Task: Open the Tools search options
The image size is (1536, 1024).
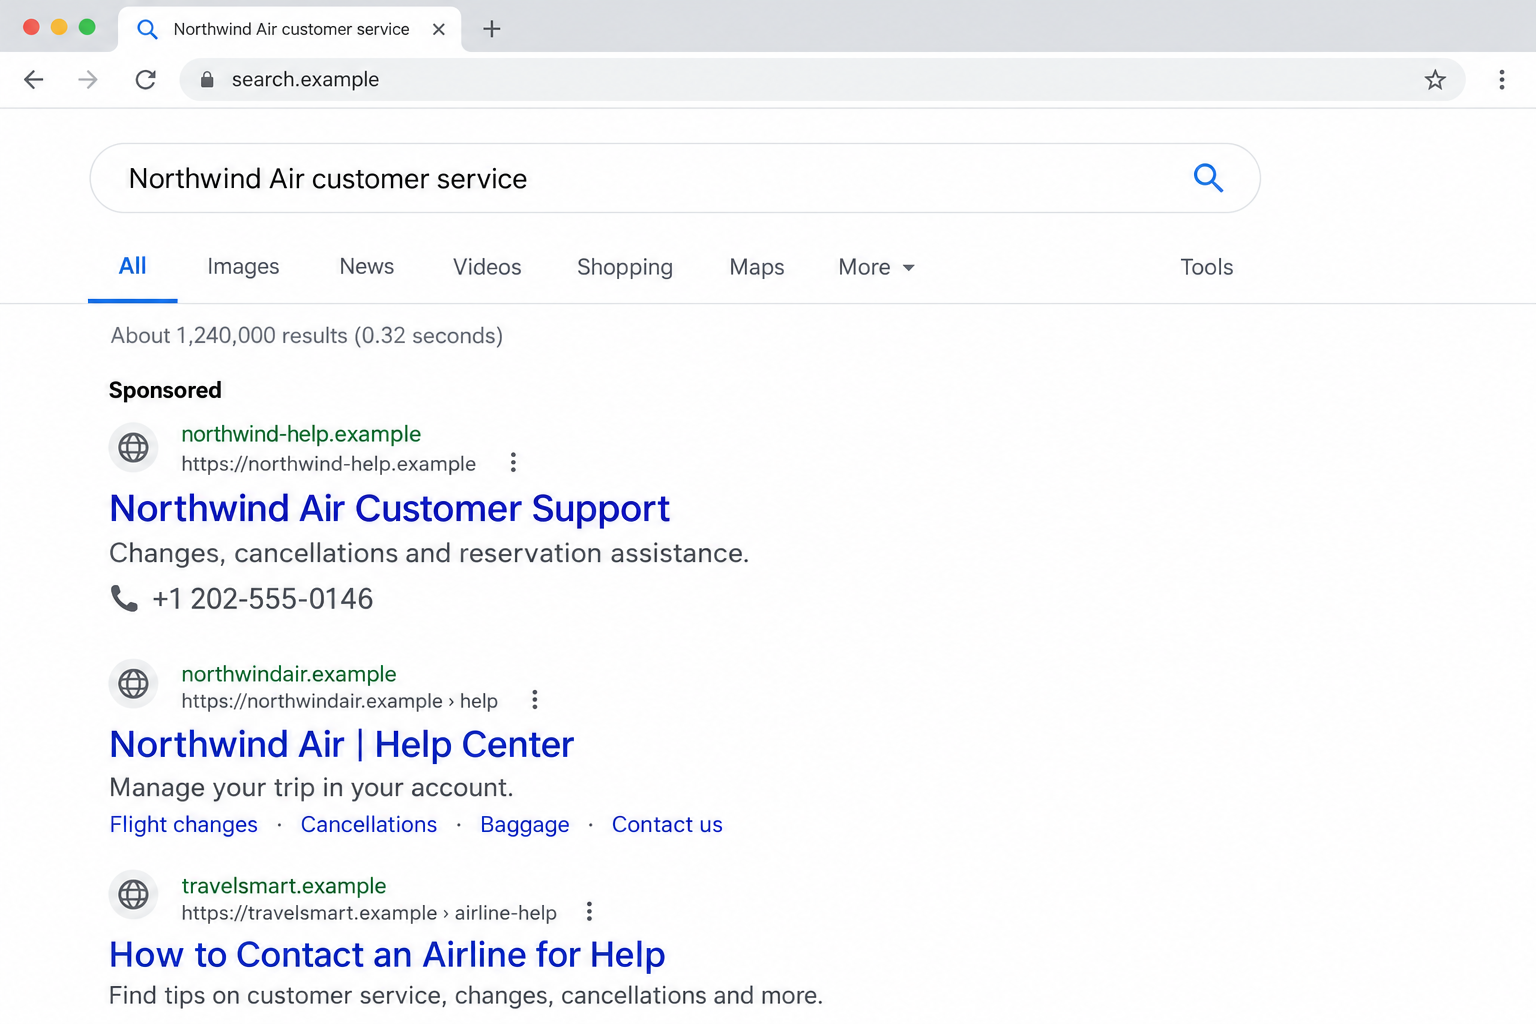Action: point(1207,267)
